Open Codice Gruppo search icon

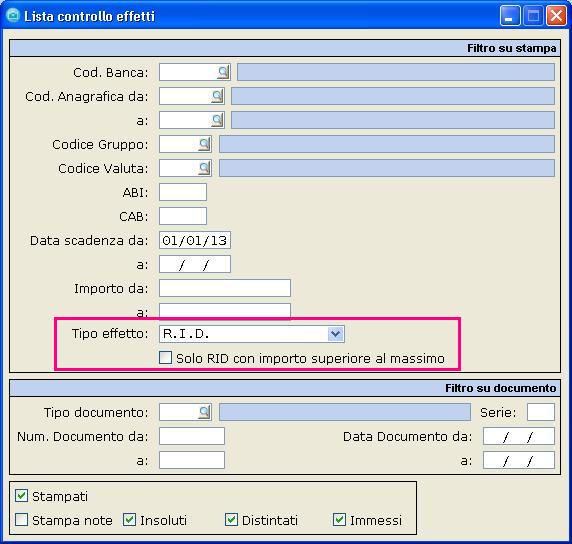[x=205, y=144]
